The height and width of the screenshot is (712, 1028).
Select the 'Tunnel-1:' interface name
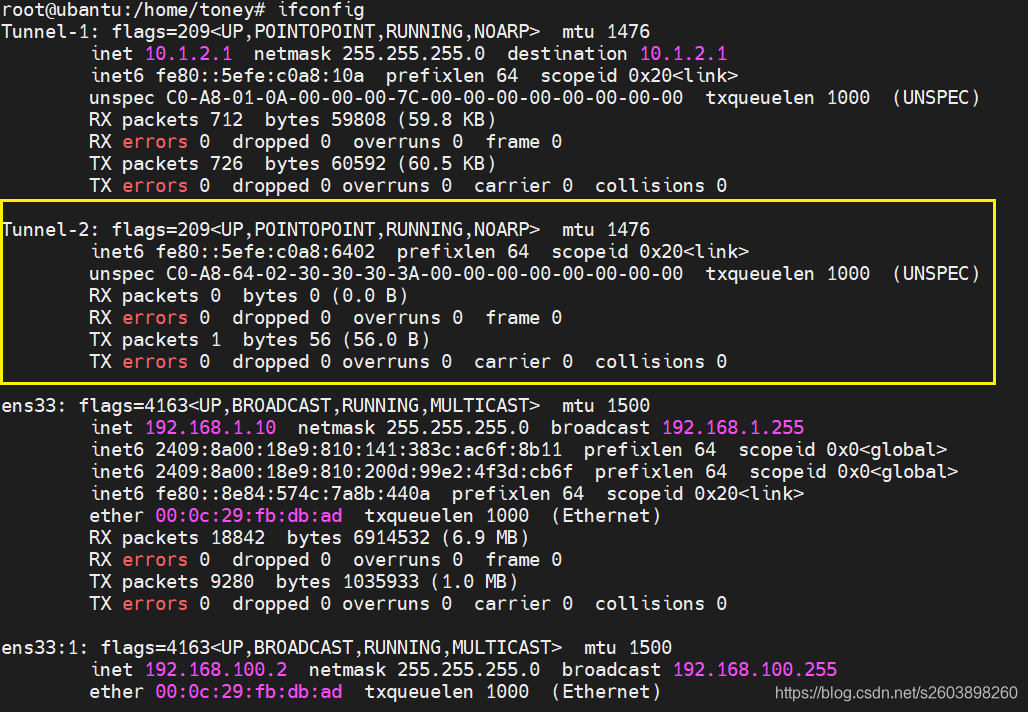coord(50,31)
